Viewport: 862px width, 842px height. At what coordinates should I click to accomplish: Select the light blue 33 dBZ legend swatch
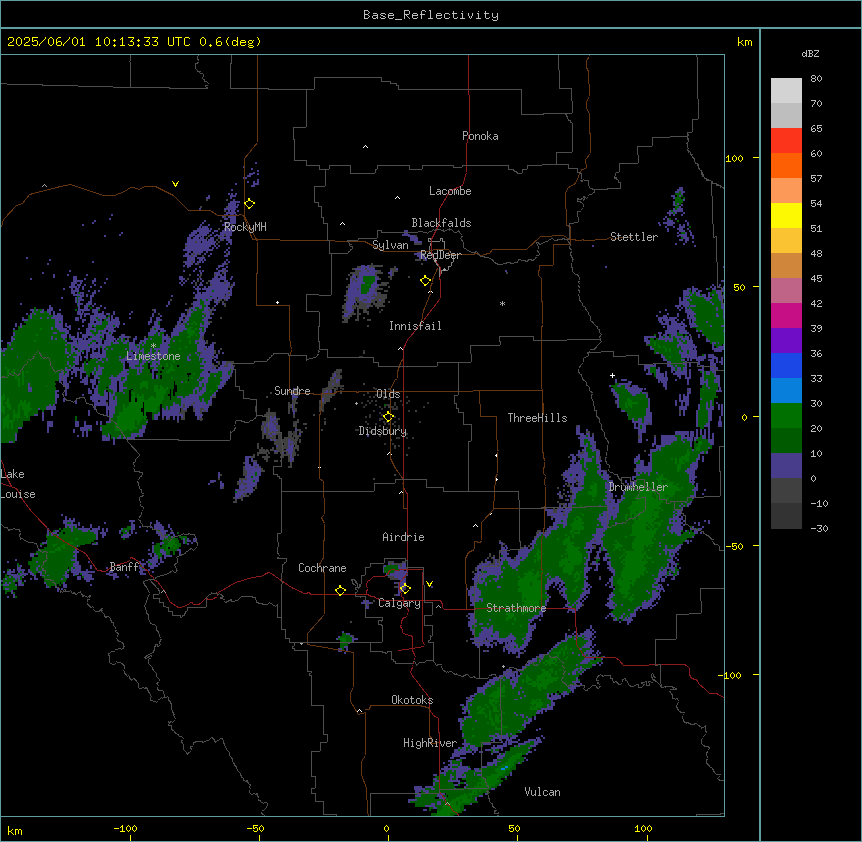click(x=786, y=391)
